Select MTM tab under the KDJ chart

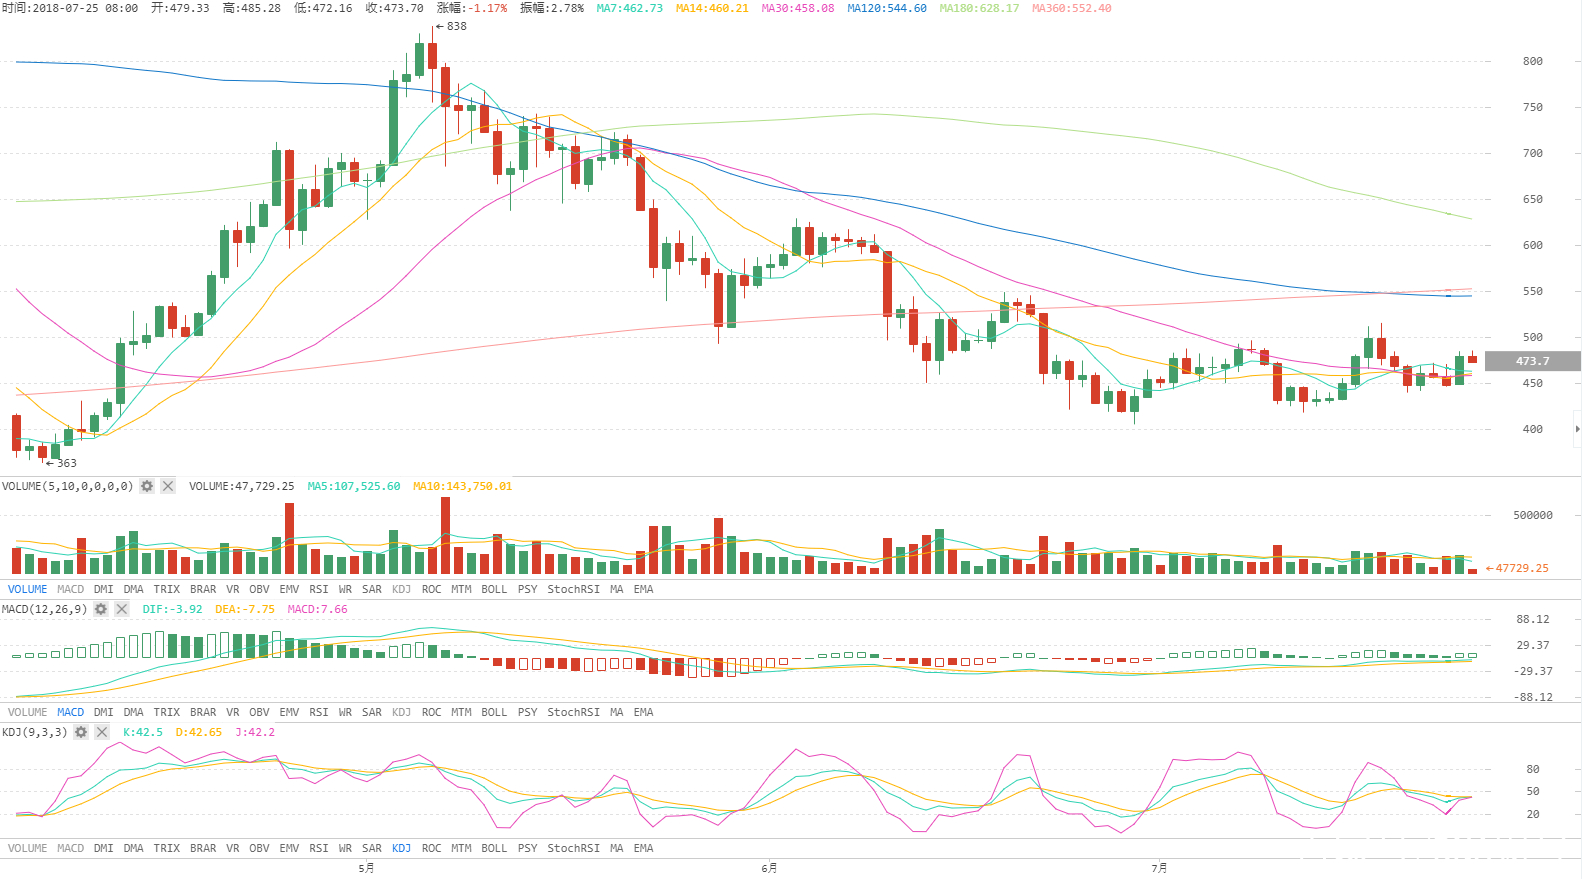click(x=461, y=848)
